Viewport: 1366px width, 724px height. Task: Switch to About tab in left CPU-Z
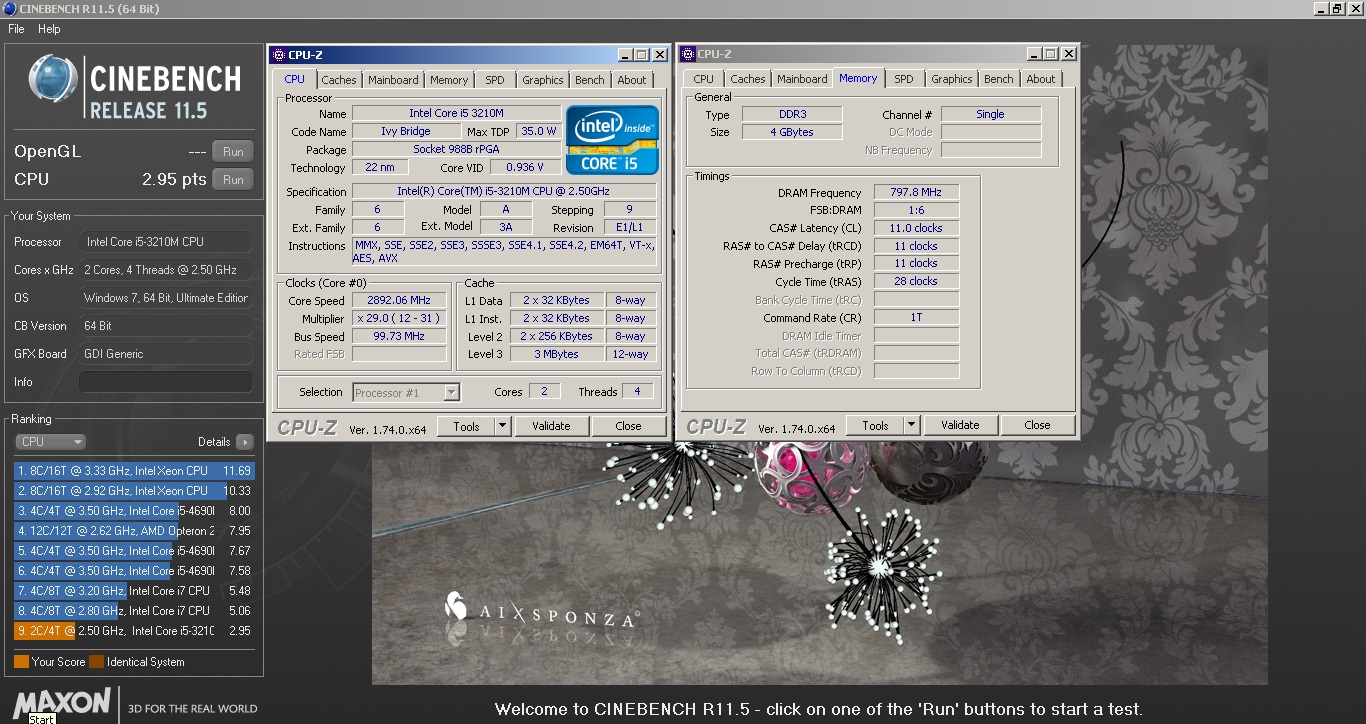(x=632, y=80)
